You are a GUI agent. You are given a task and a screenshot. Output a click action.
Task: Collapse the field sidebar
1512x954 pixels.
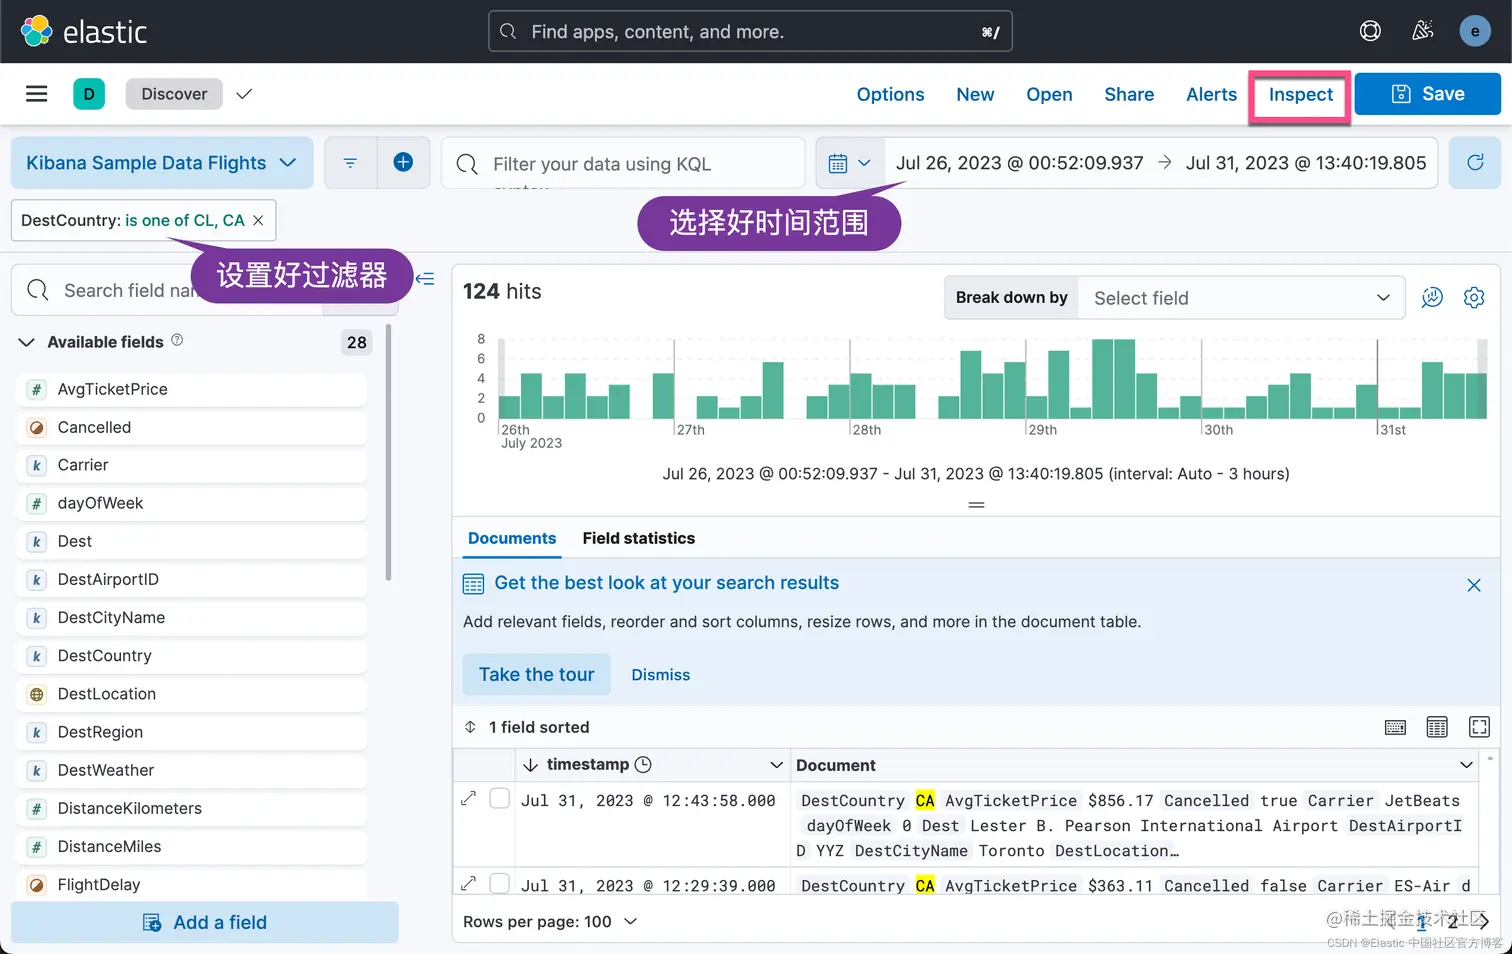pos(425,279)
